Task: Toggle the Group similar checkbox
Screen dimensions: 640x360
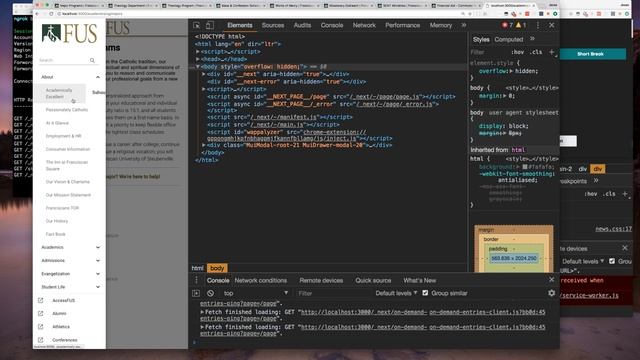Action: [425, 293]
